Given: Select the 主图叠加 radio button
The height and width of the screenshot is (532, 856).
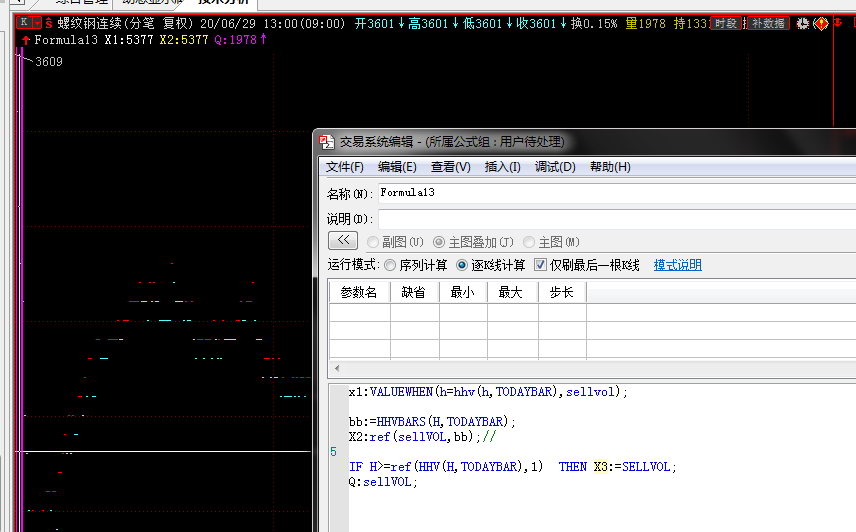Looking at the screenshot, I should coord(439,242).
